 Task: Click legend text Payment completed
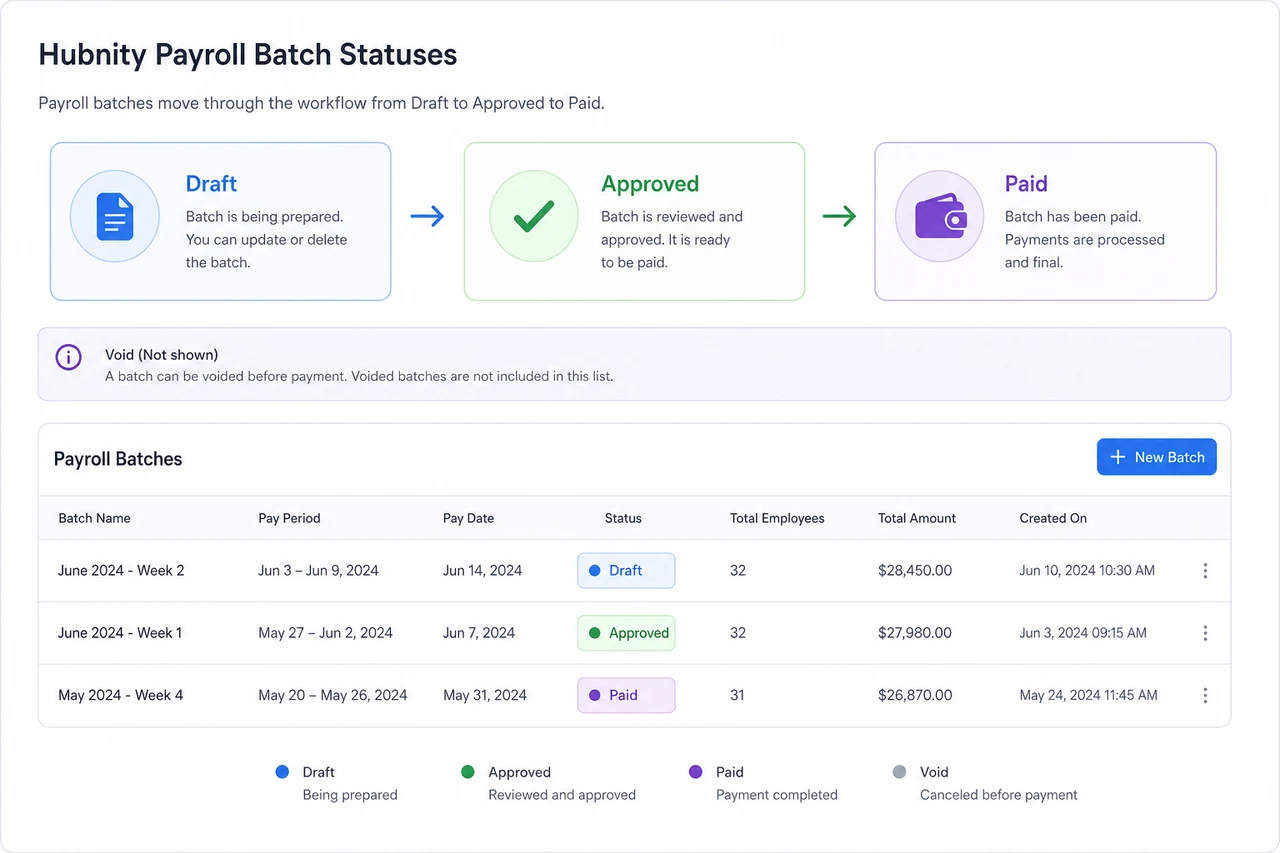click(777, 795)
